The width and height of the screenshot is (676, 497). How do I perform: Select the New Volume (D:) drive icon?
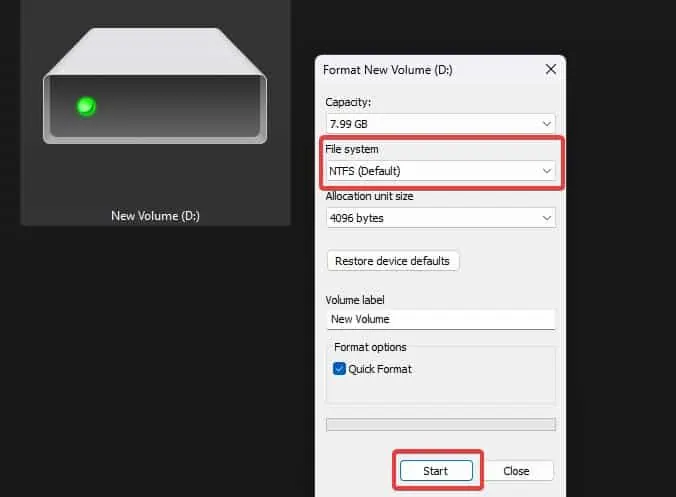point(155,86)
